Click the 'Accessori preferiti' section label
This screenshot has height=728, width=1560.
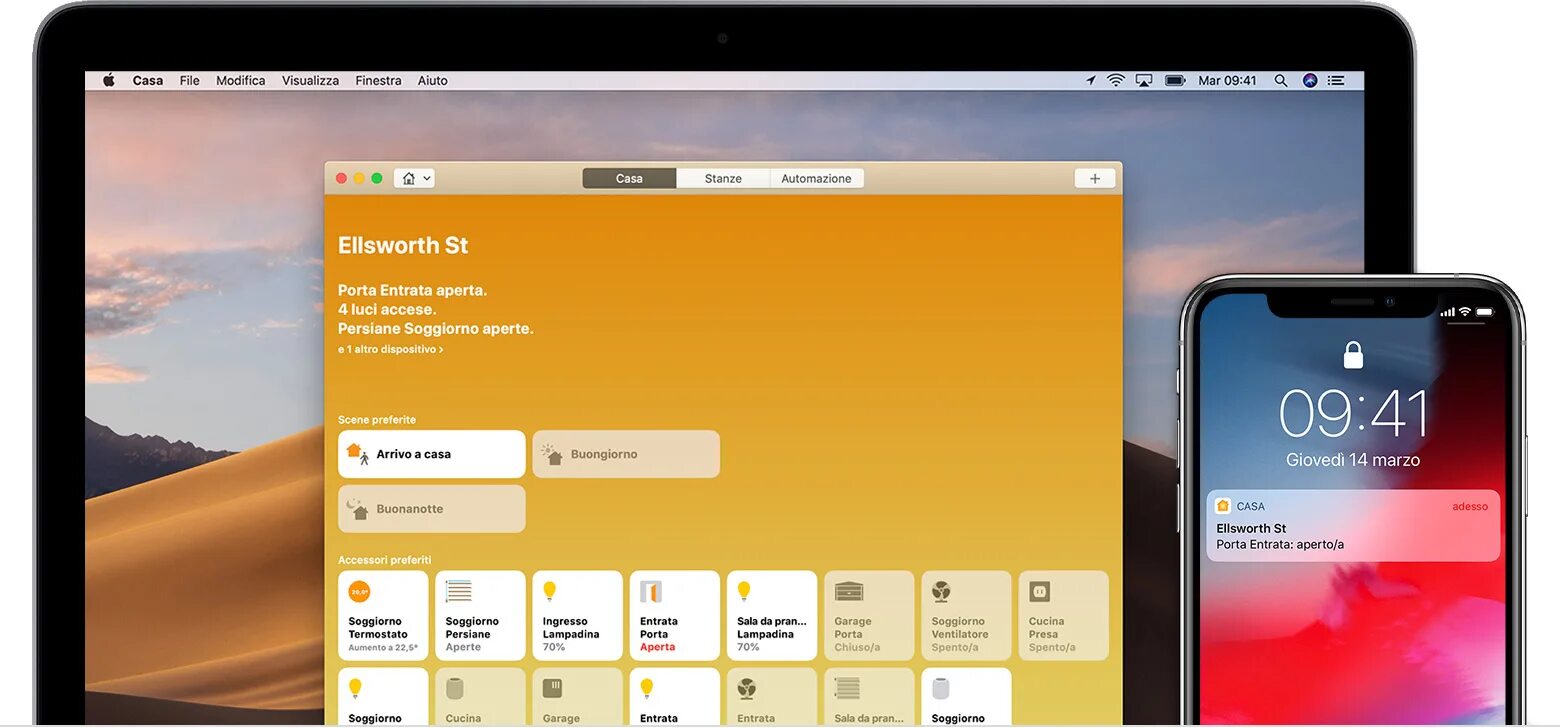point(384,560)
